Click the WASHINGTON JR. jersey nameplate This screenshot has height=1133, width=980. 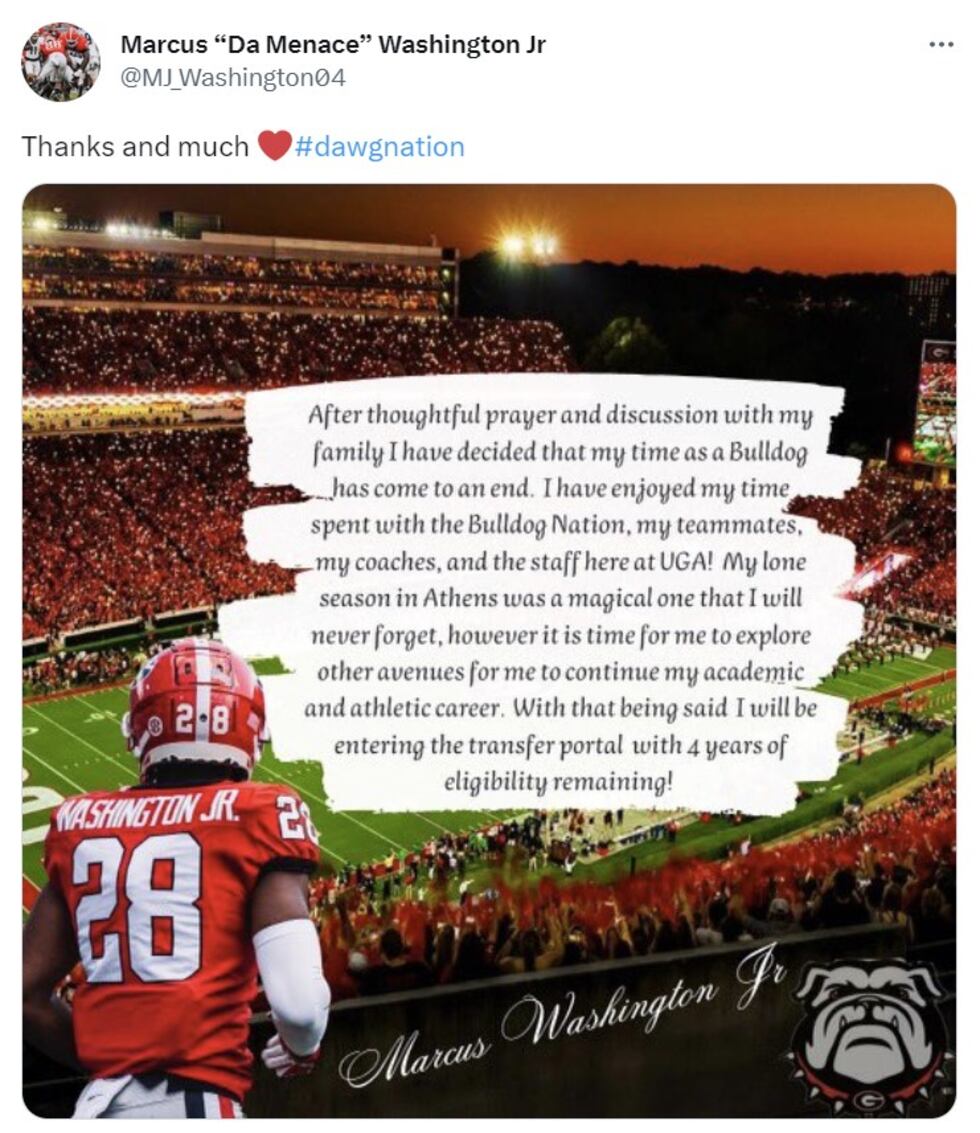point(145,808)
